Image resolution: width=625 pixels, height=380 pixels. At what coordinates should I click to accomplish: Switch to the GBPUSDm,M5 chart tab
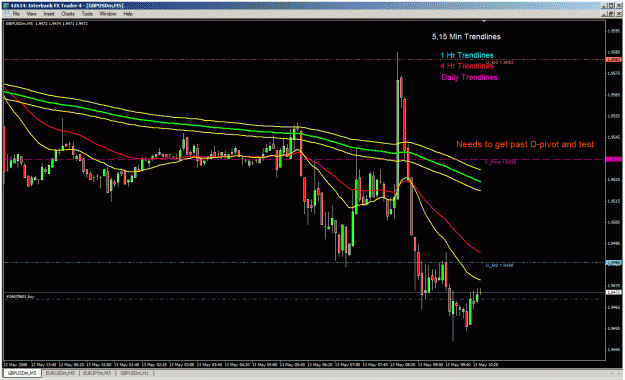22,373
